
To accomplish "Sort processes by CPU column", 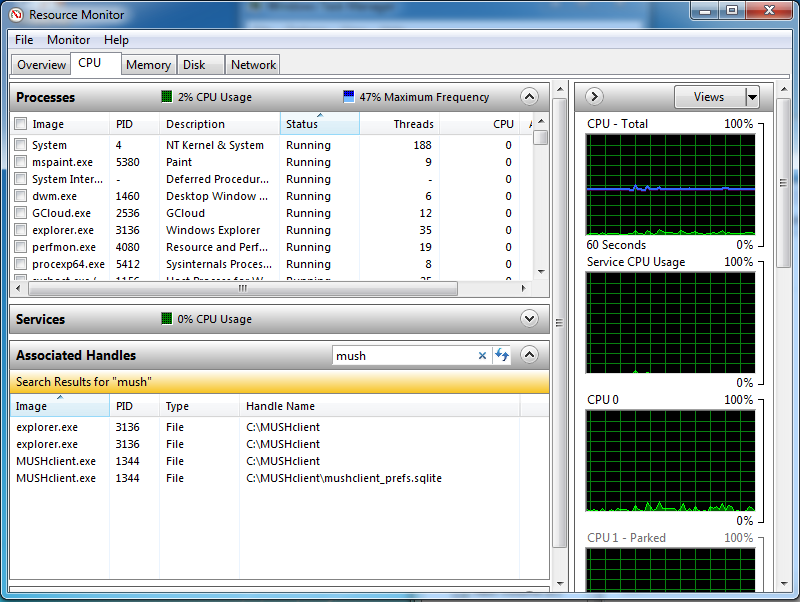I will point(480,123).
